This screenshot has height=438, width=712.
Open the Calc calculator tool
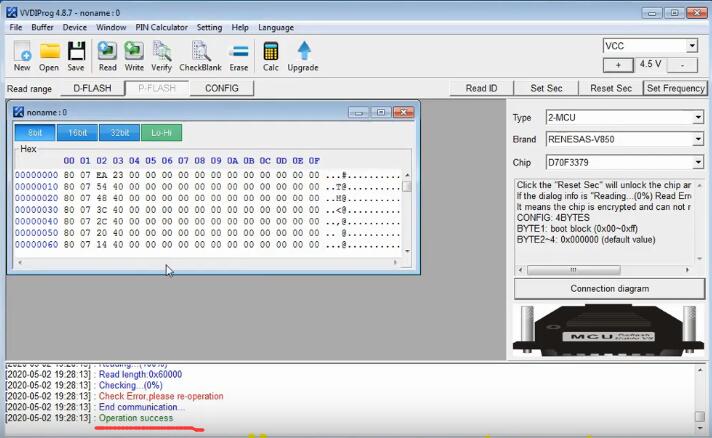click(x=271, y=56)
